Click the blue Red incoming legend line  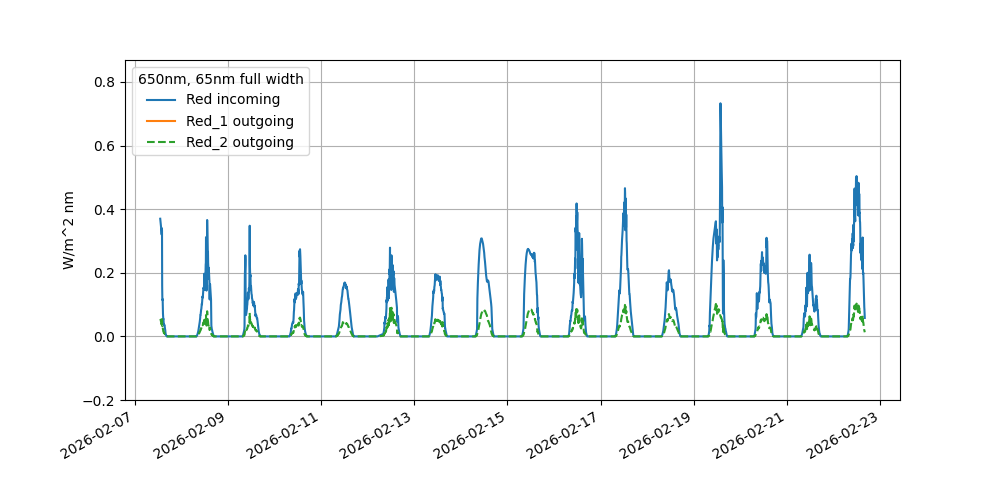[x=161, y=100]
